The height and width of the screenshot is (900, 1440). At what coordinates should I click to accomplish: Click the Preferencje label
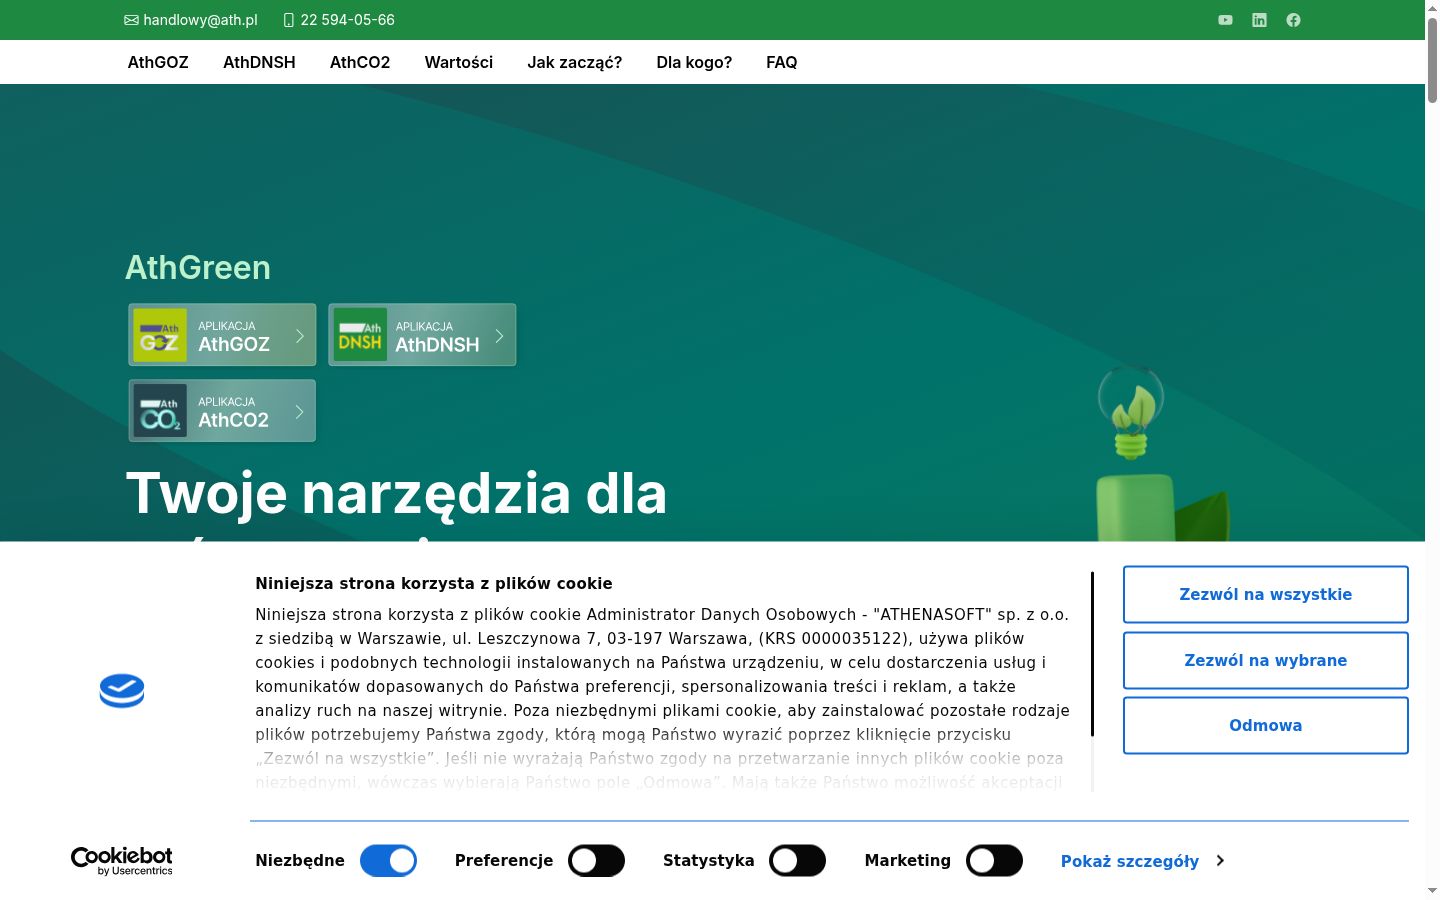coord(504,860)
